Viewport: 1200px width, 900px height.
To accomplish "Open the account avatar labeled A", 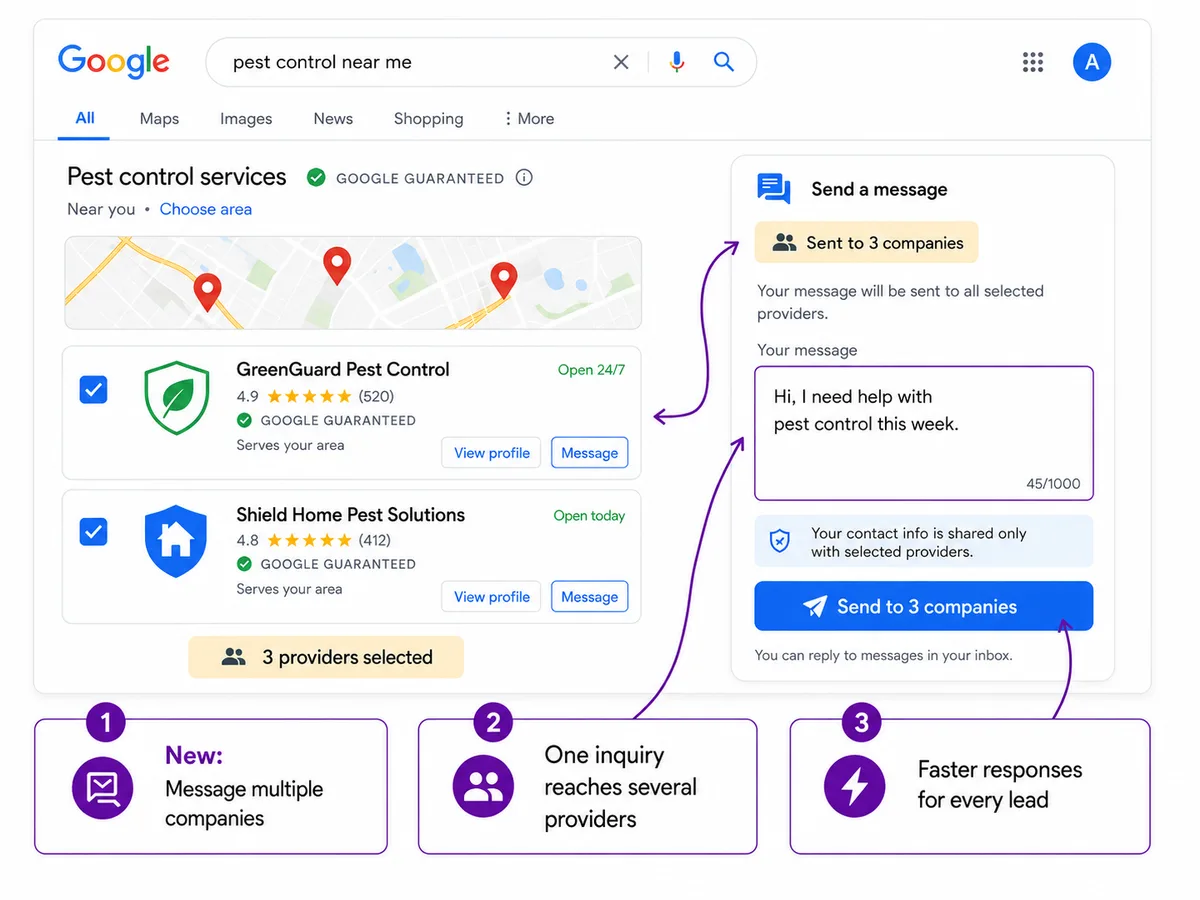I will [x=1092, y=62].
